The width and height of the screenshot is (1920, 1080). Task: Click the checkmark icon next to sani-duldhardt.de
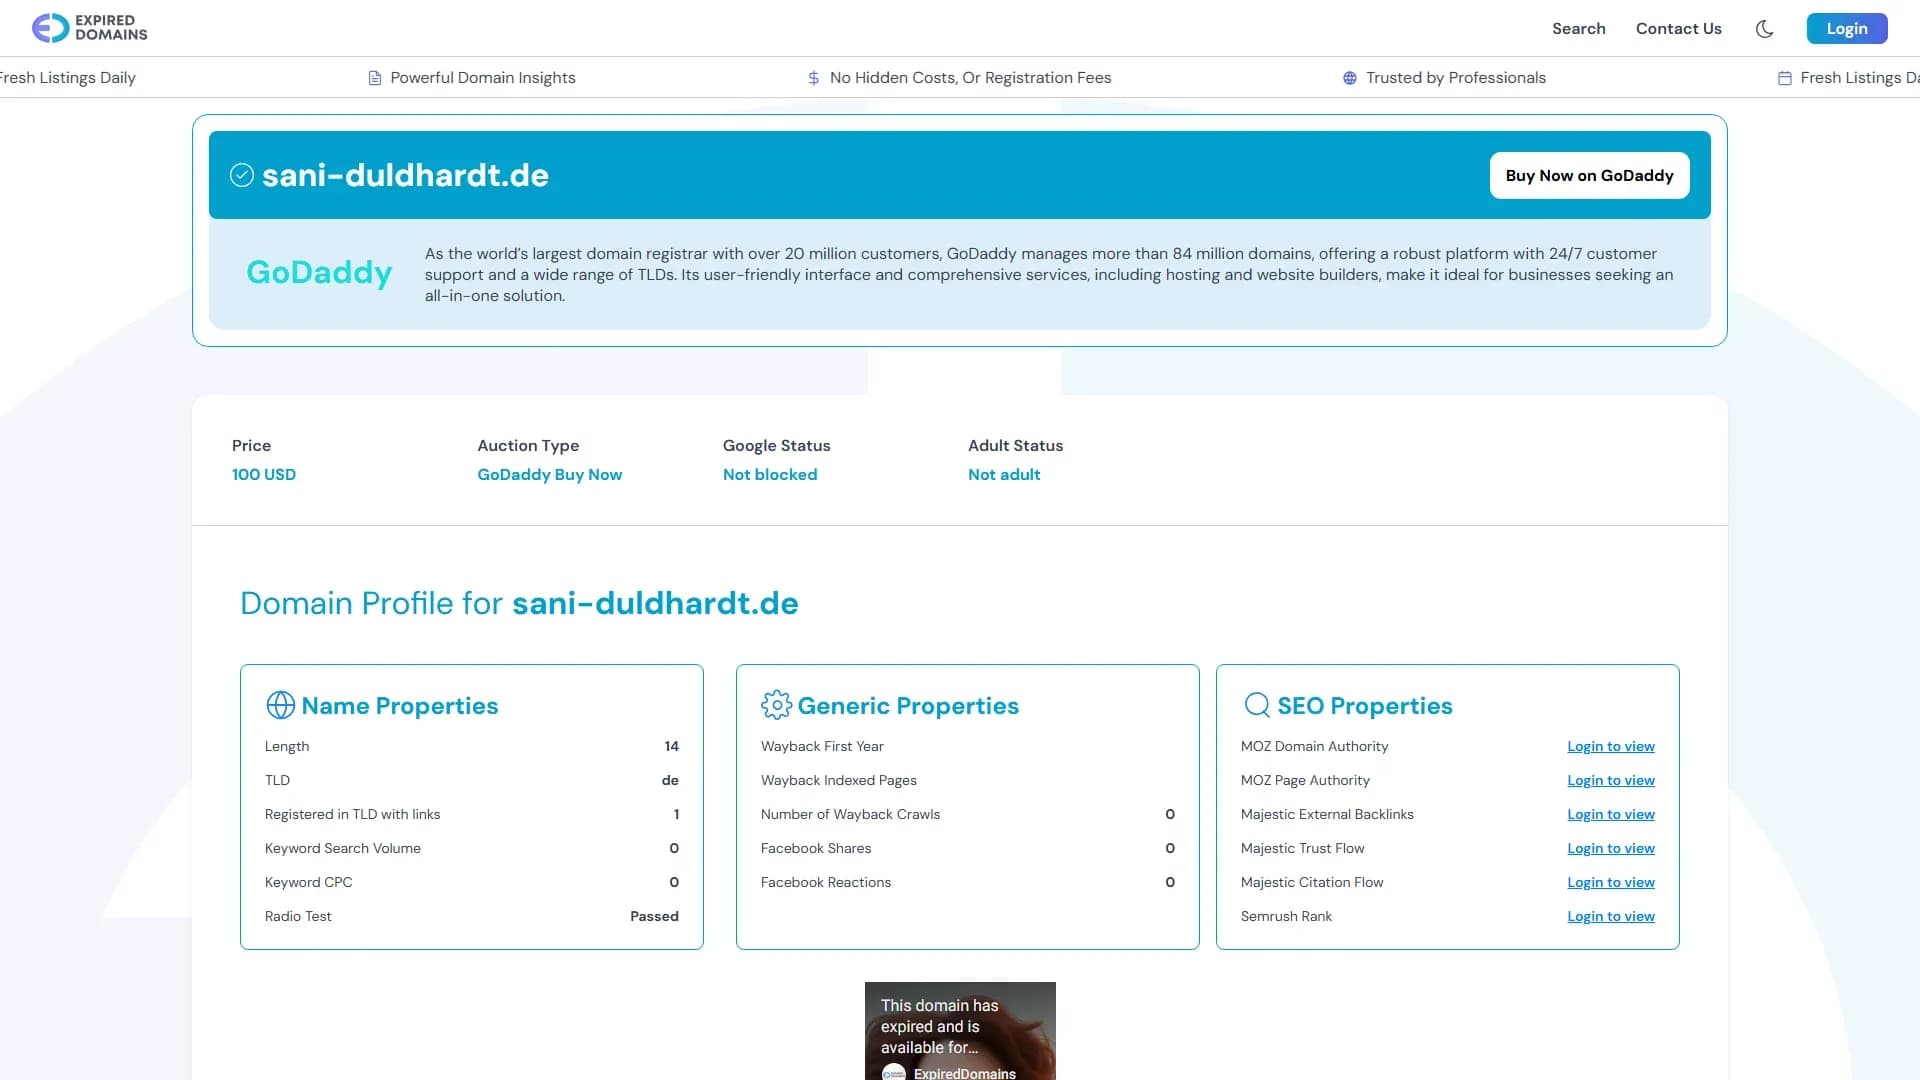point(241,175)
